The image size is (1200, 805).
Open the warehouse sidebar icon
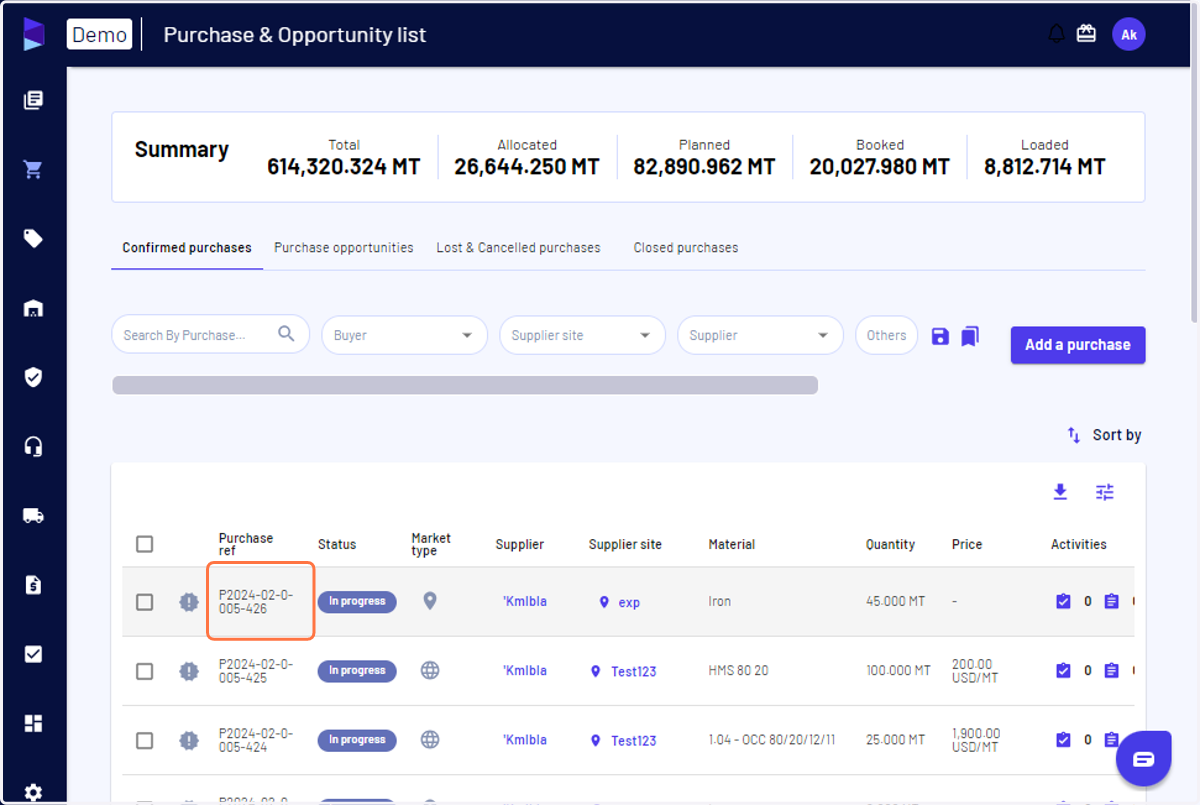click(33, 308)
